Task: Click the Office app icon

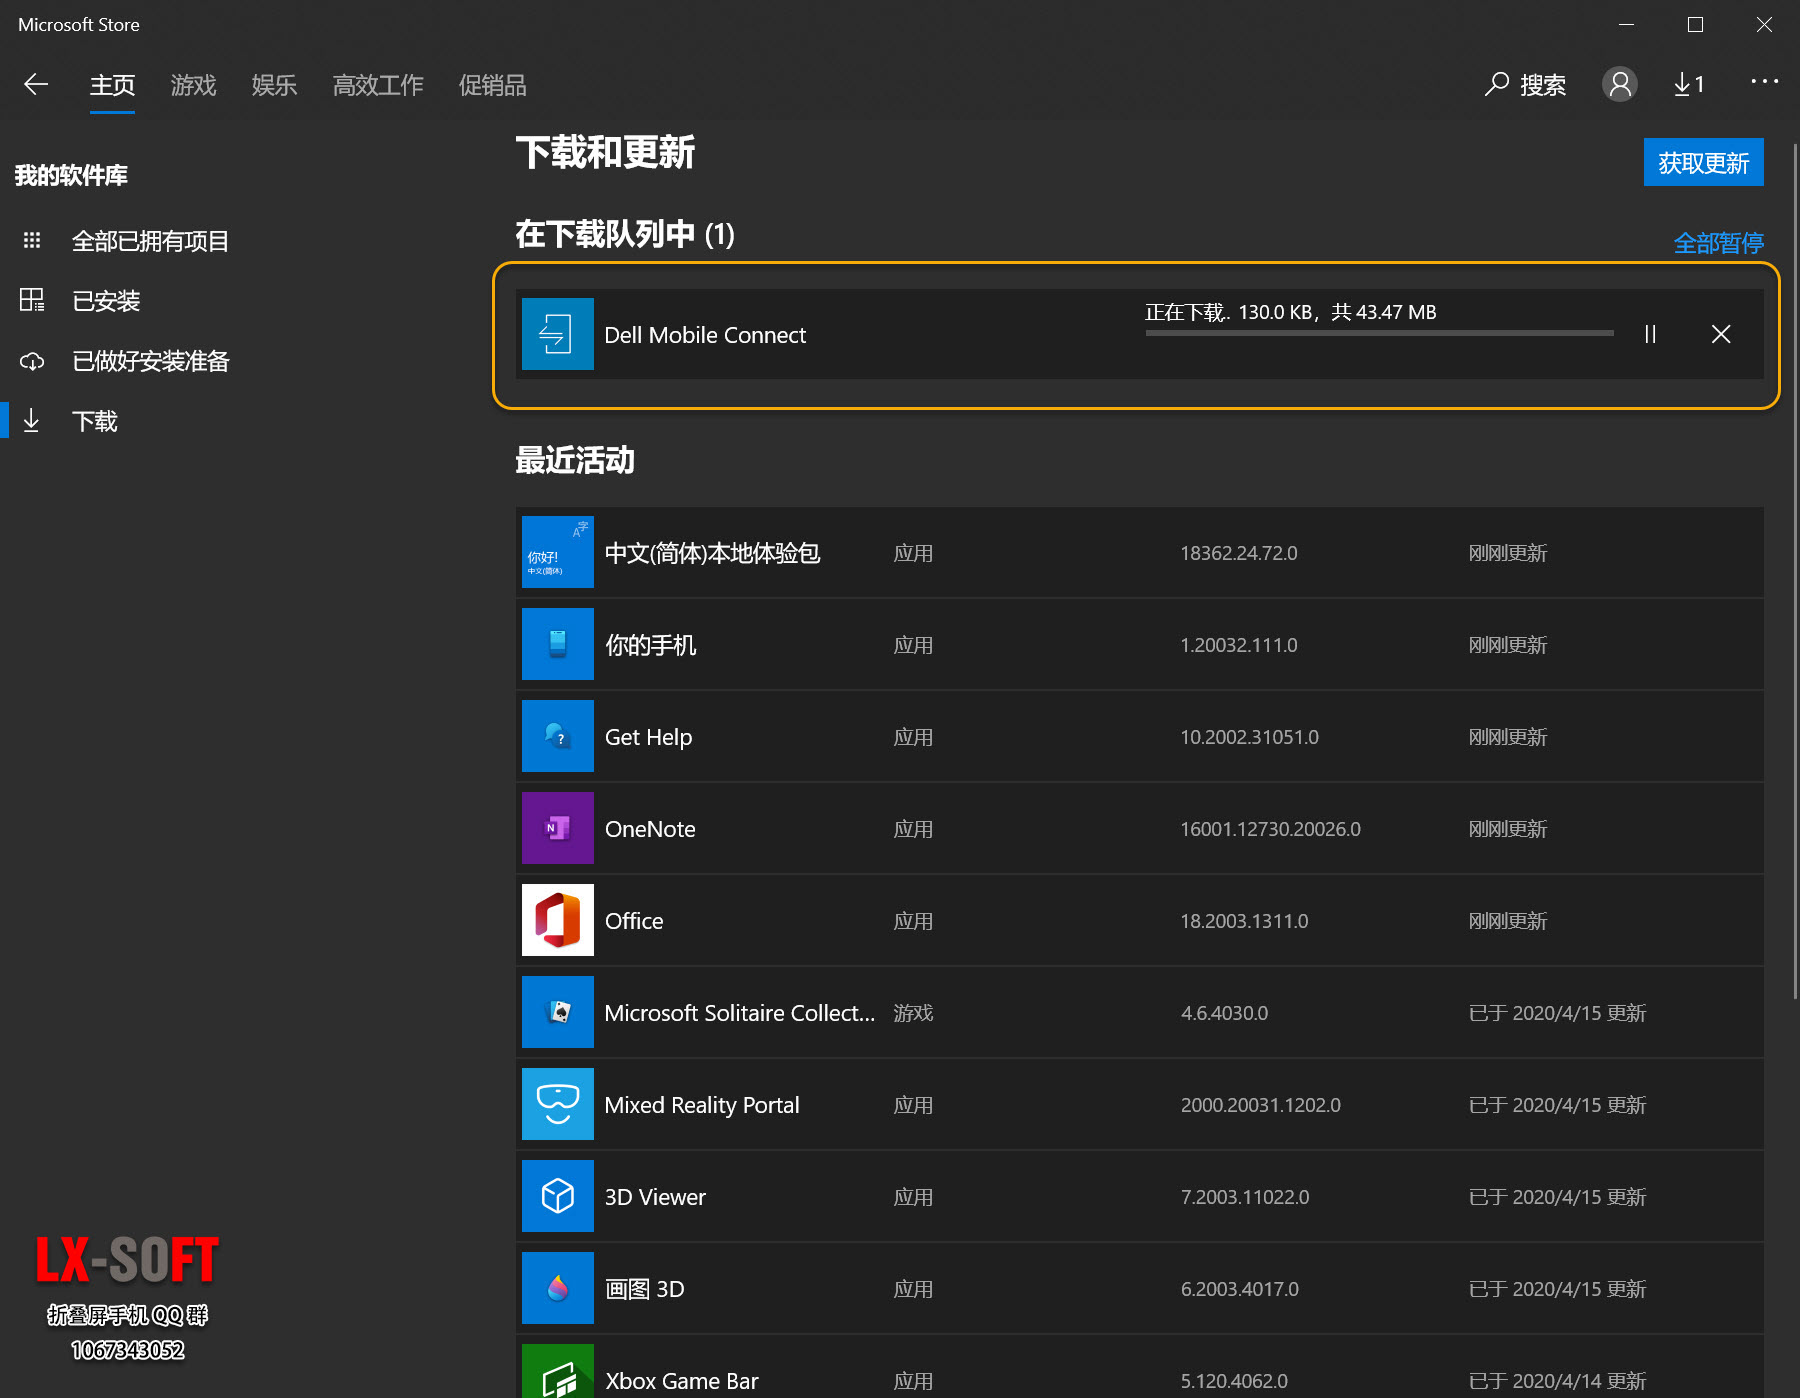Action: [558, 920]
